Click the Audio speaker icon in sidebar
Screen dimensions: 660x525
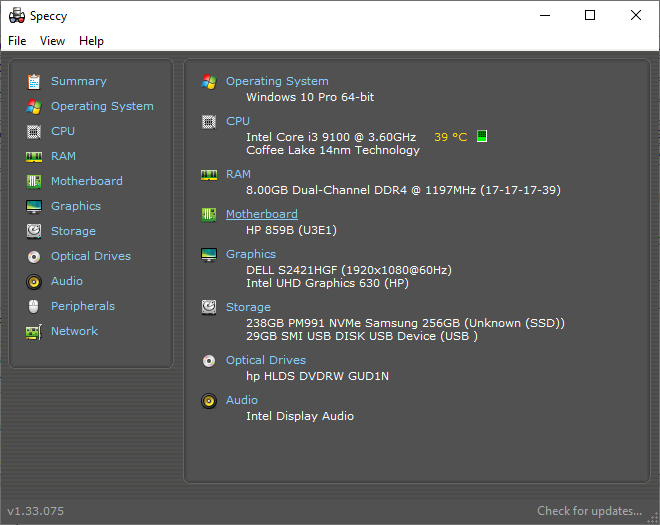(x=34, y=282)
